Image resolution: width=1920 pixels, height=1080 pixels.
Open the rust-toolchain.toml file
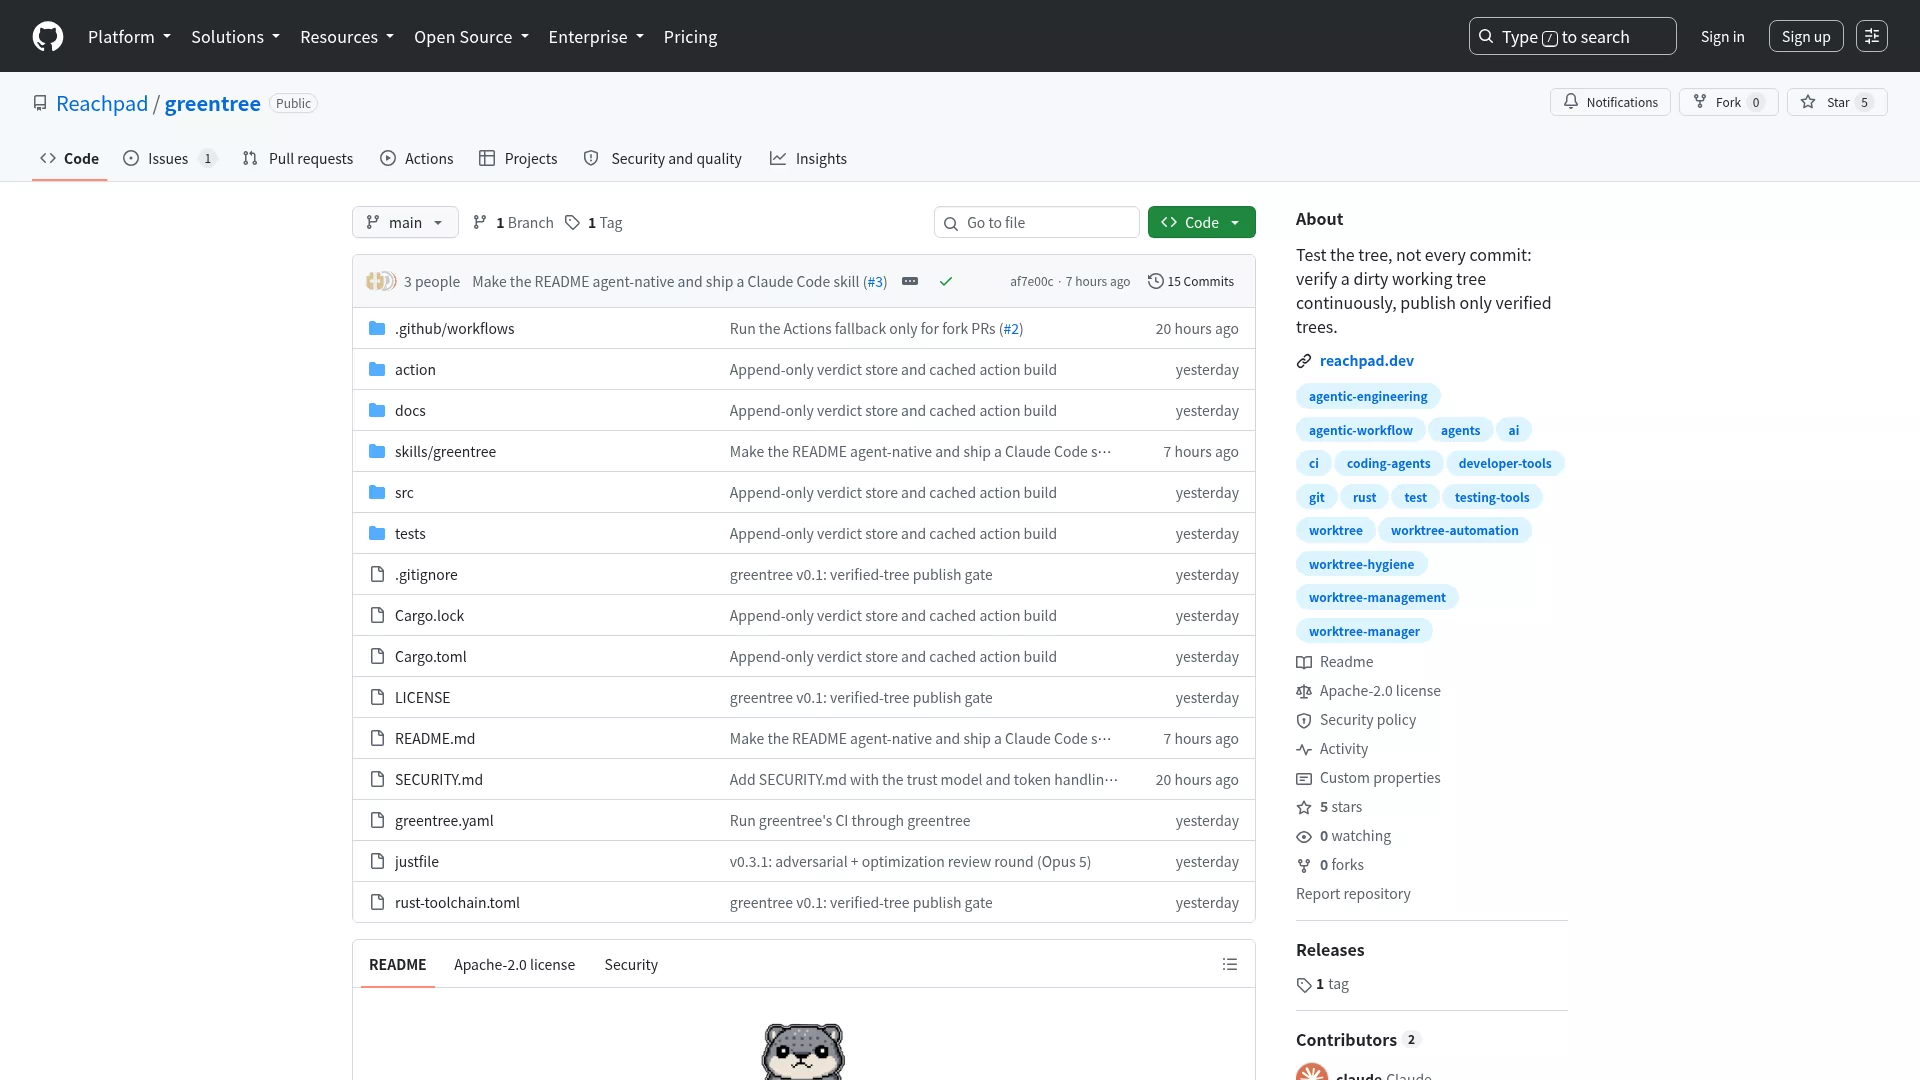coord(457,902)
